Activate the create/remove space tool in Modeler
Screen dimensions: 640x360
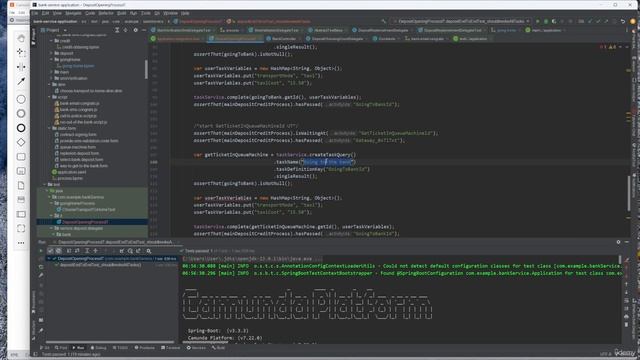21,67
